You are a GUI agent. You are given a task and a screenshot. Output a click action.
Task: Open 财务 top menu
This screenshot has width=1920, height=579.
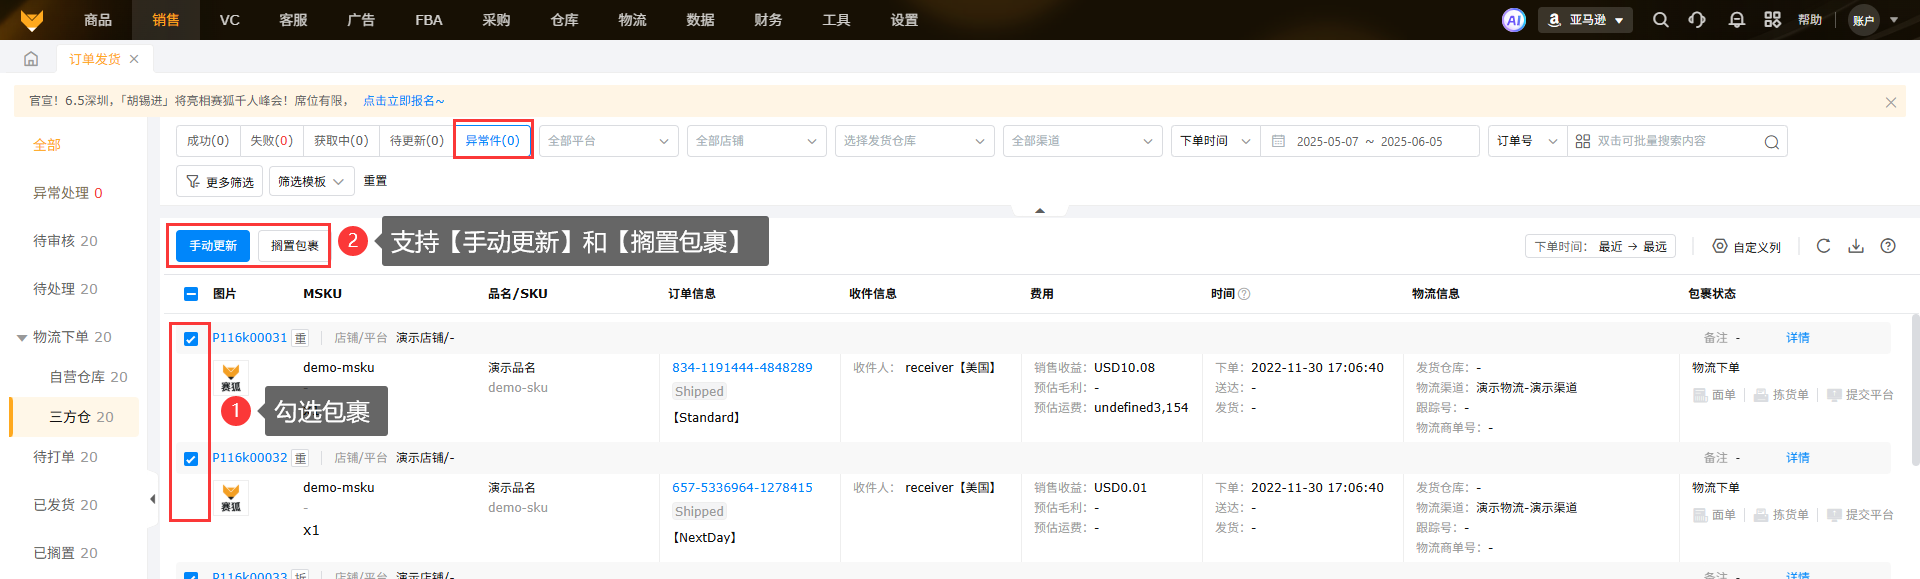(x=768, y=20)
